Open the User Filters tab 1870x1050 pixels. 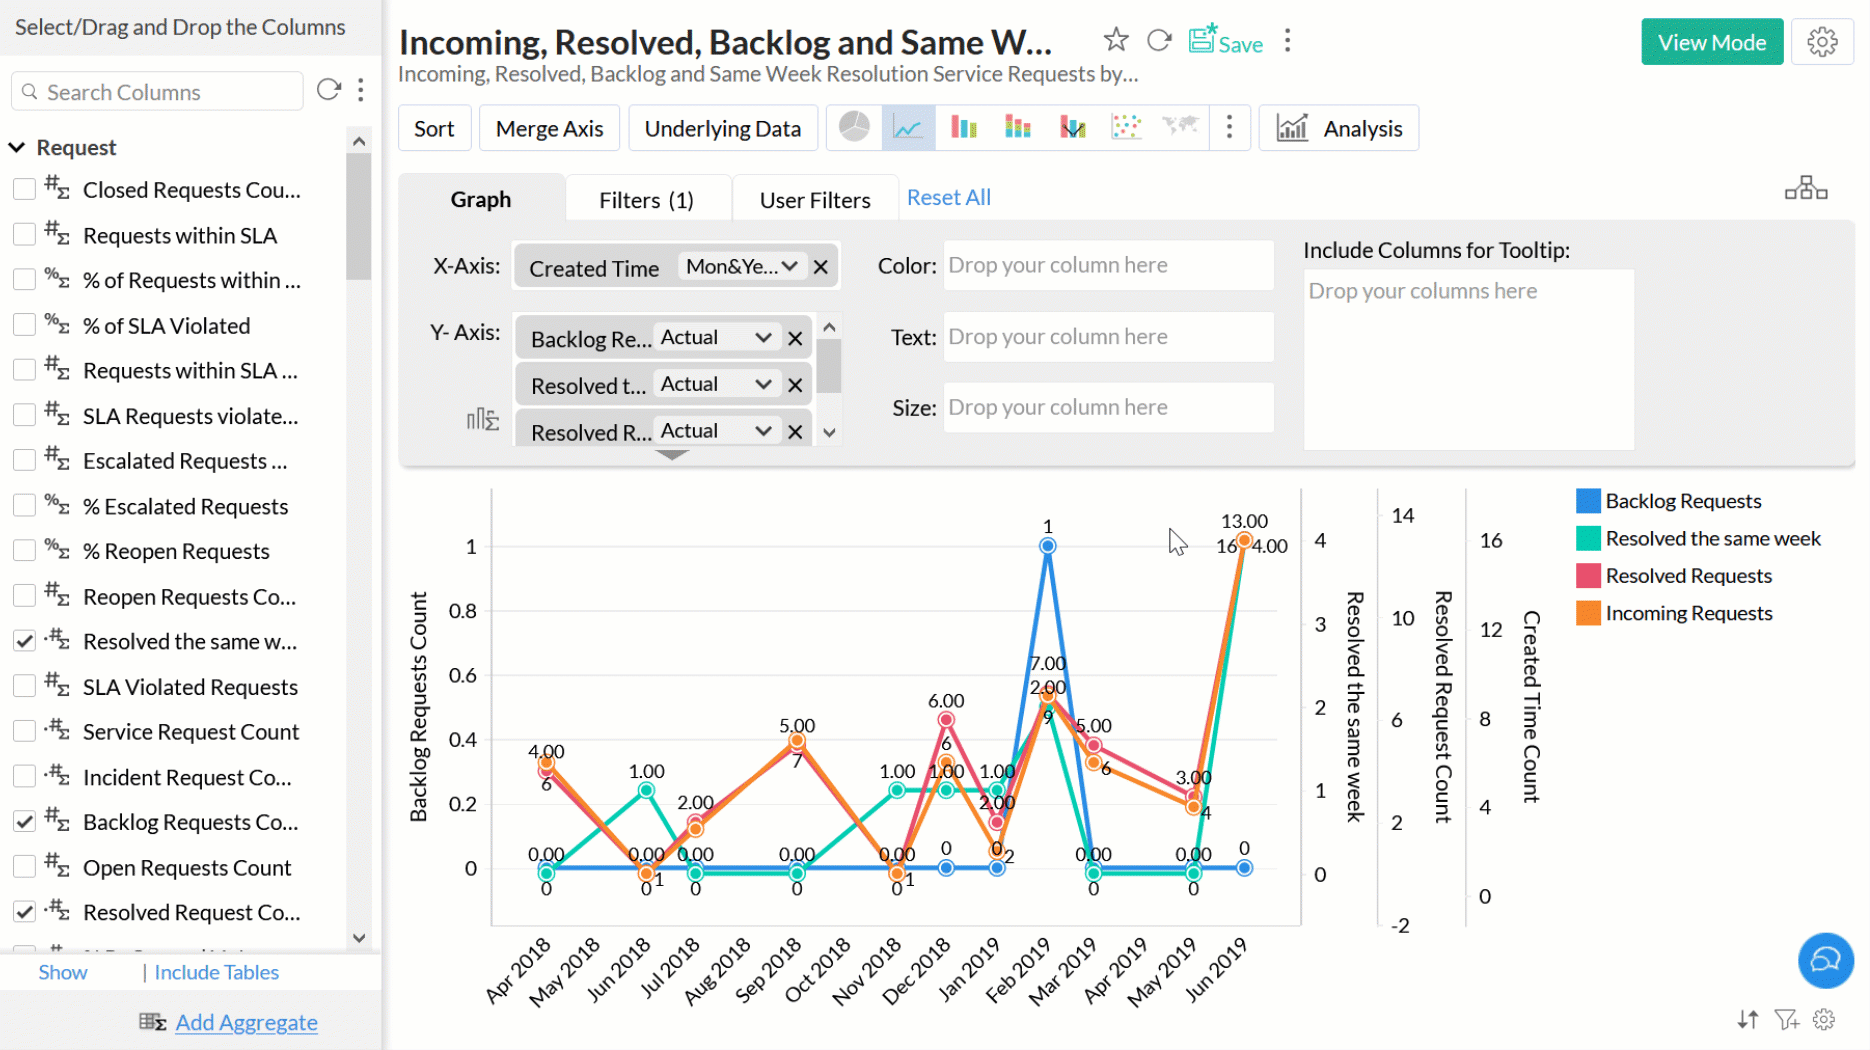pos(815,200)
